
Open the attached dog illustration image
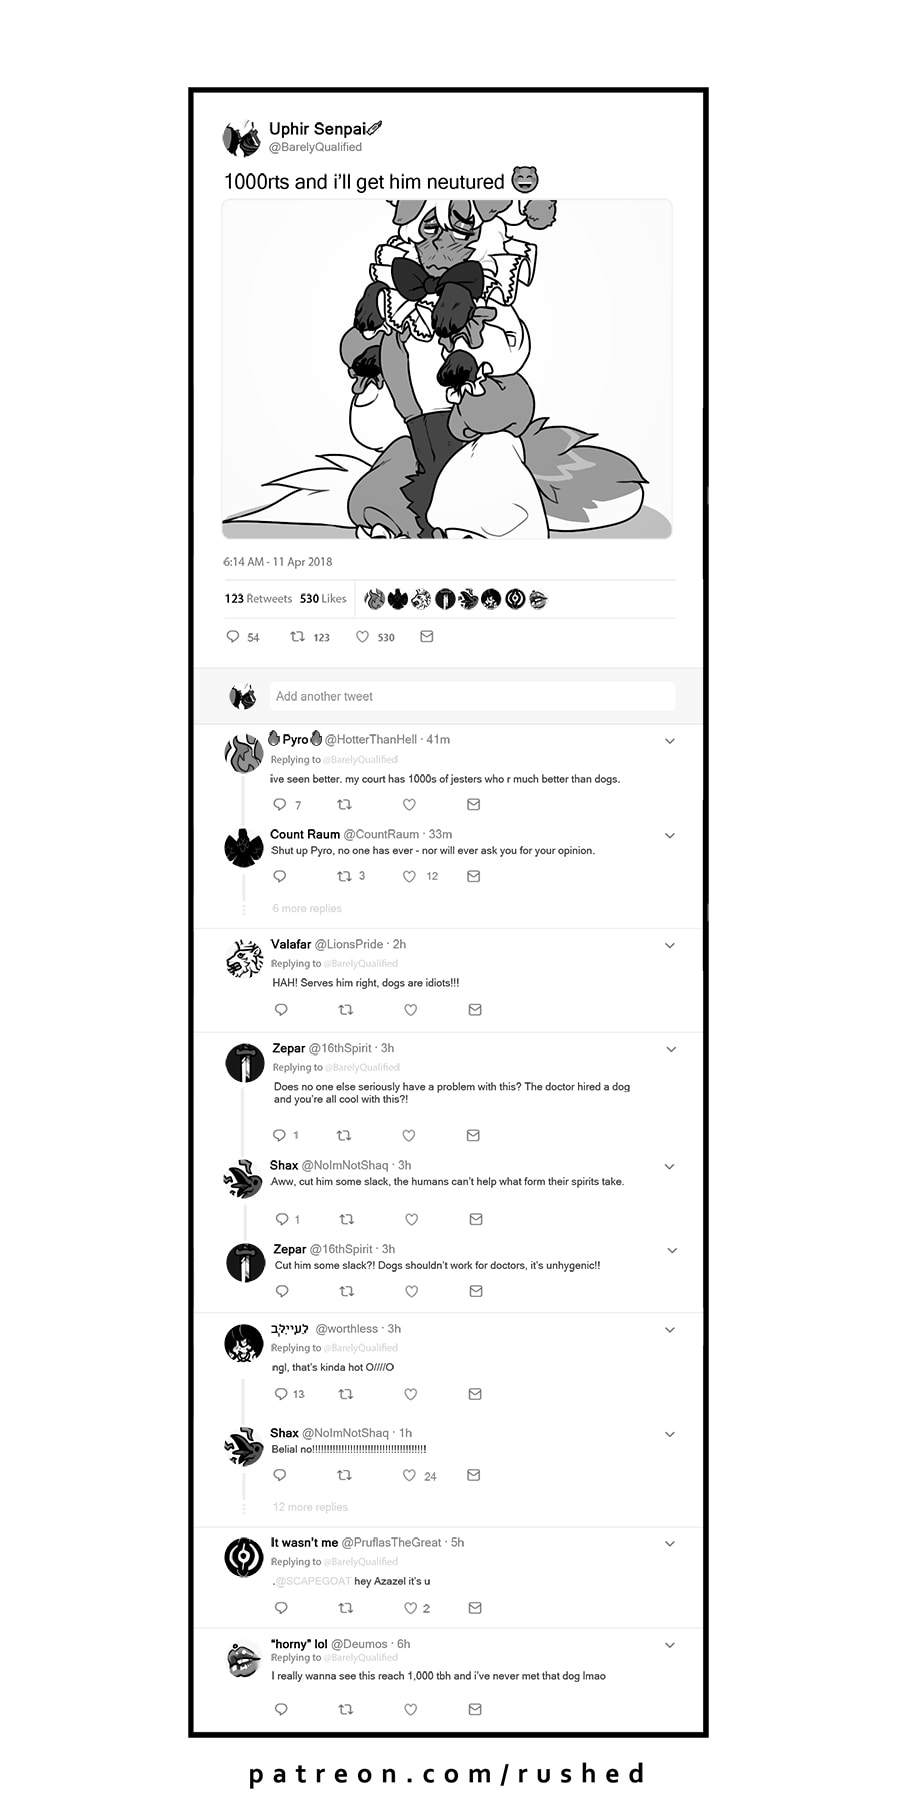447,369
